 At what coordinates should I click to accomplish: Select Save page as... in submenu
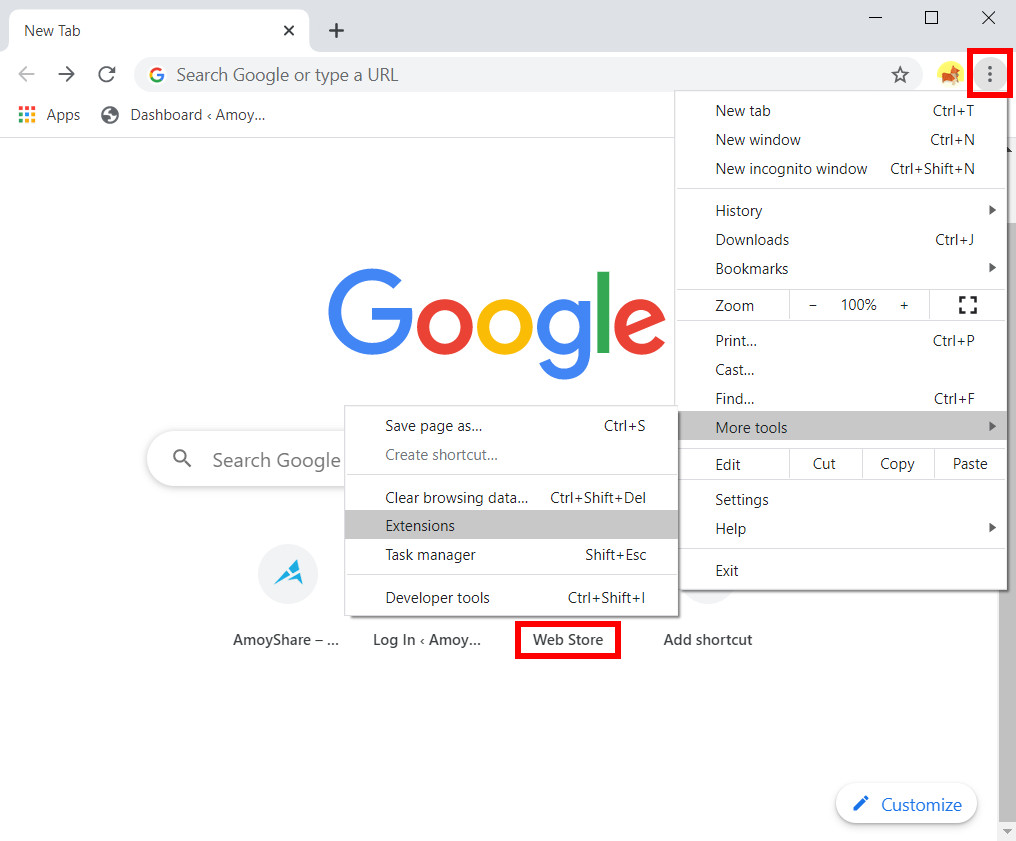coord(511,426)
